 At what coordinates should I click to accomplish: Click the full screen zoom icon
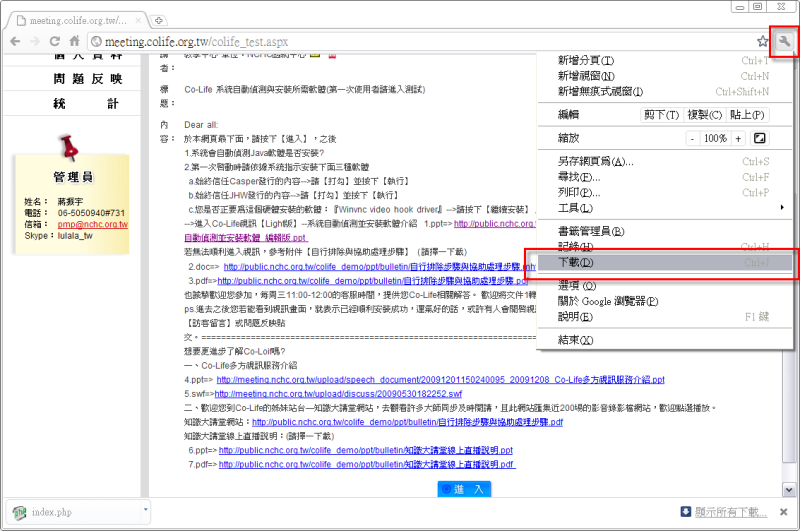tap(759, 138)
